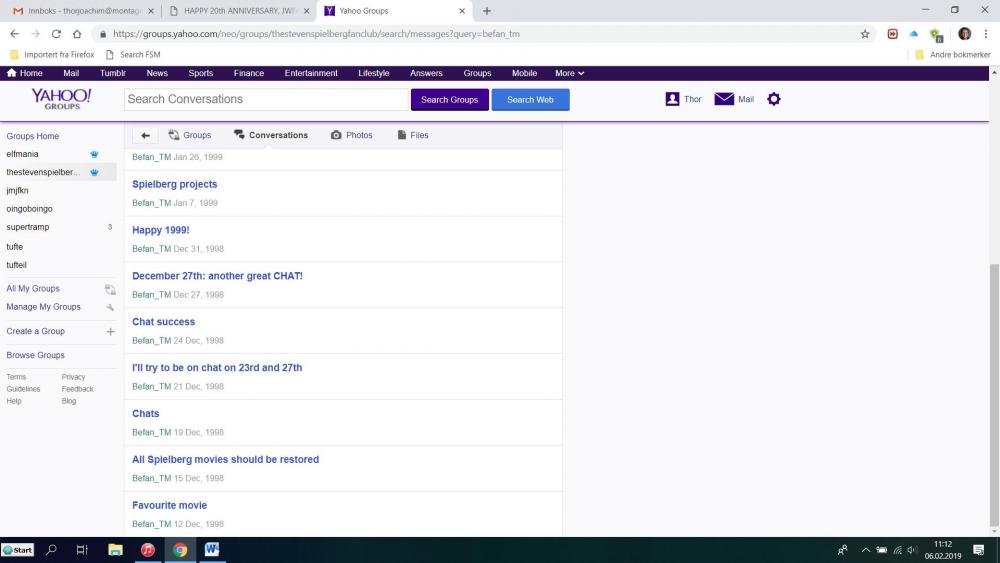Viewport: 1000px width, 563px height.
Task: Open Word from the taskbar
Action: (212, 550)
